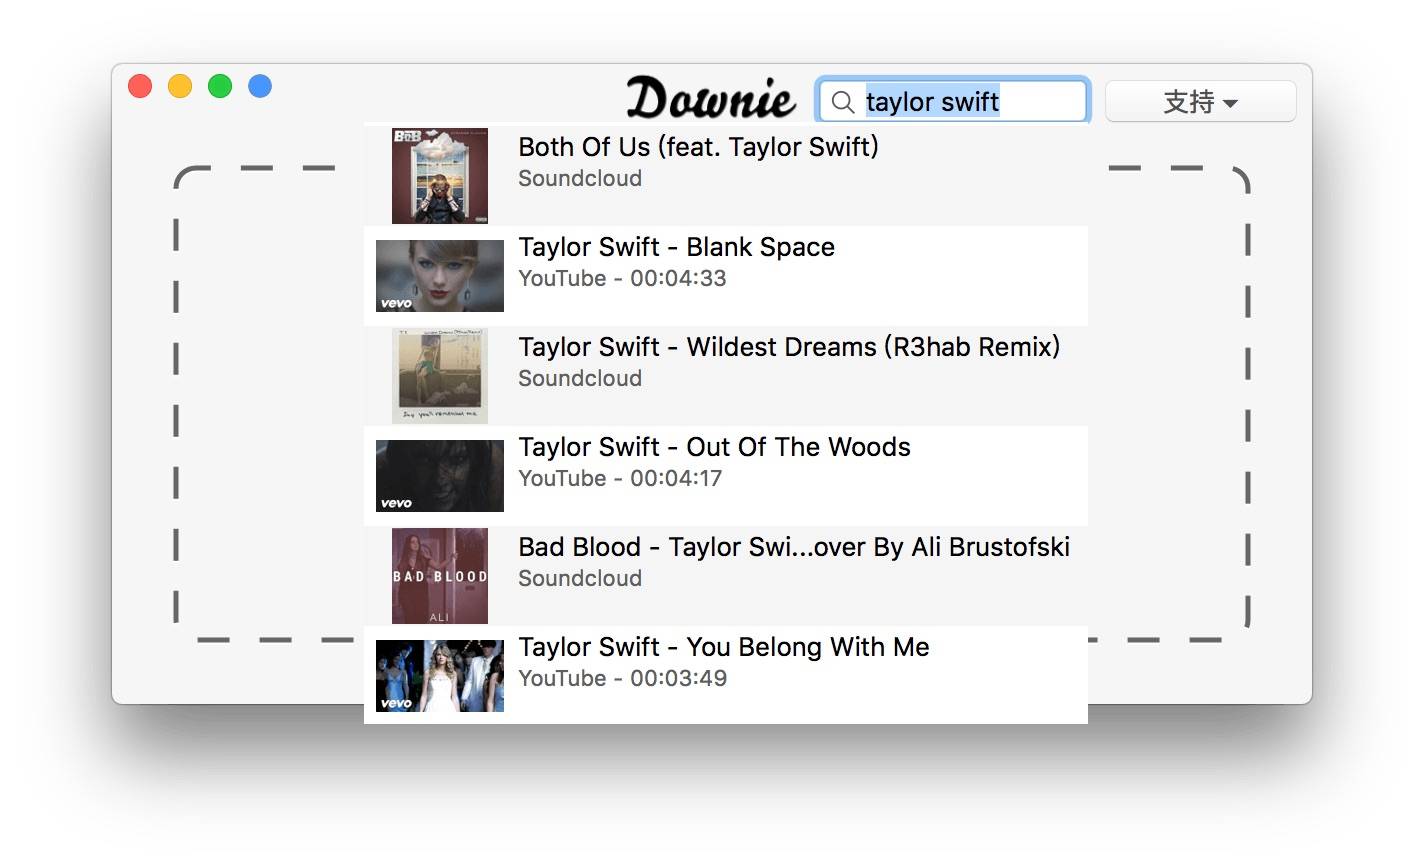Screen dimensions: 1424x864
Task: Click the Both Of Us album cover
Action: tap(440, 176)
